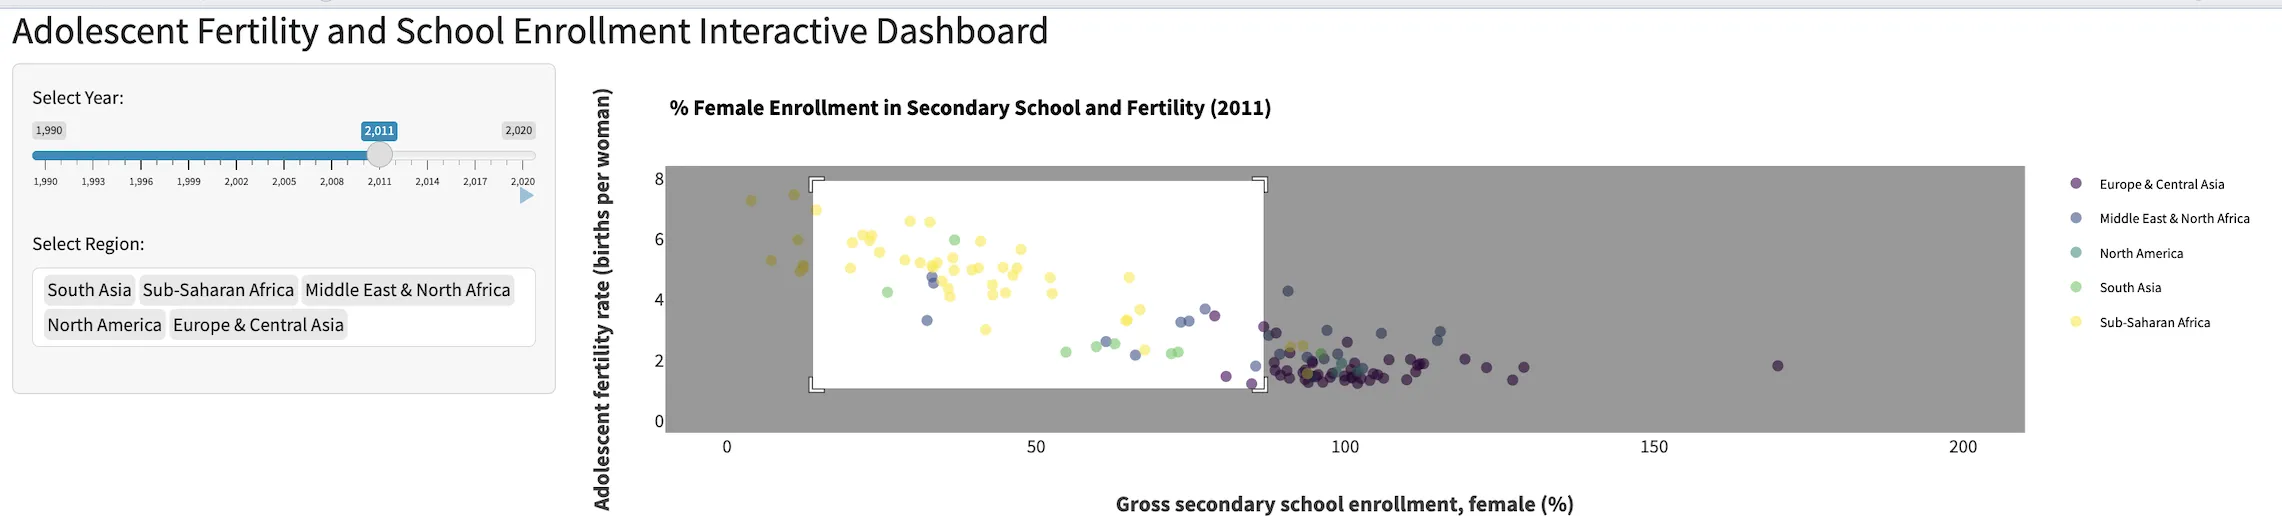Open the Select Region dropdown field
The image size is (2282, 530).
(x=440, y=326)
